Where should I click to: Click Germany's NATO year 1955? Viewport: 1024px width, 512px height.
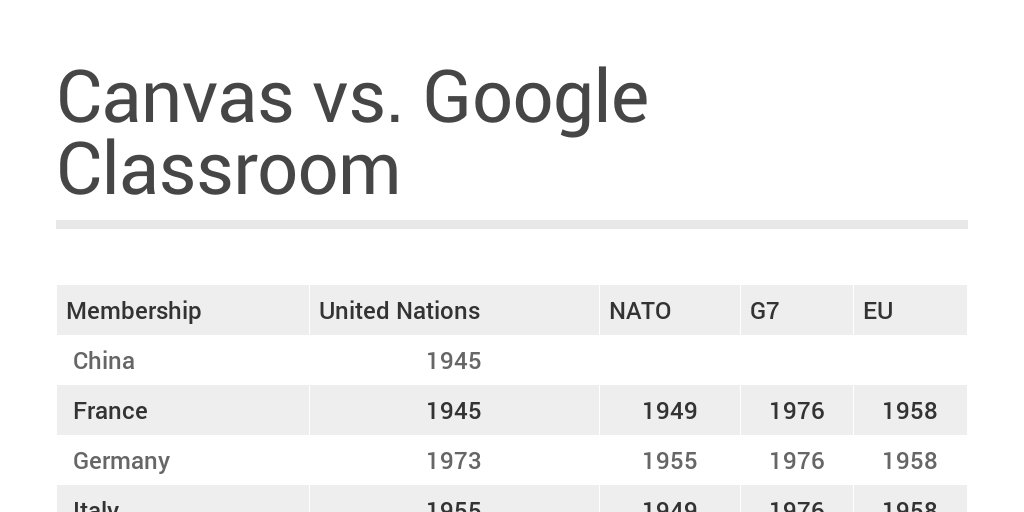669,461
